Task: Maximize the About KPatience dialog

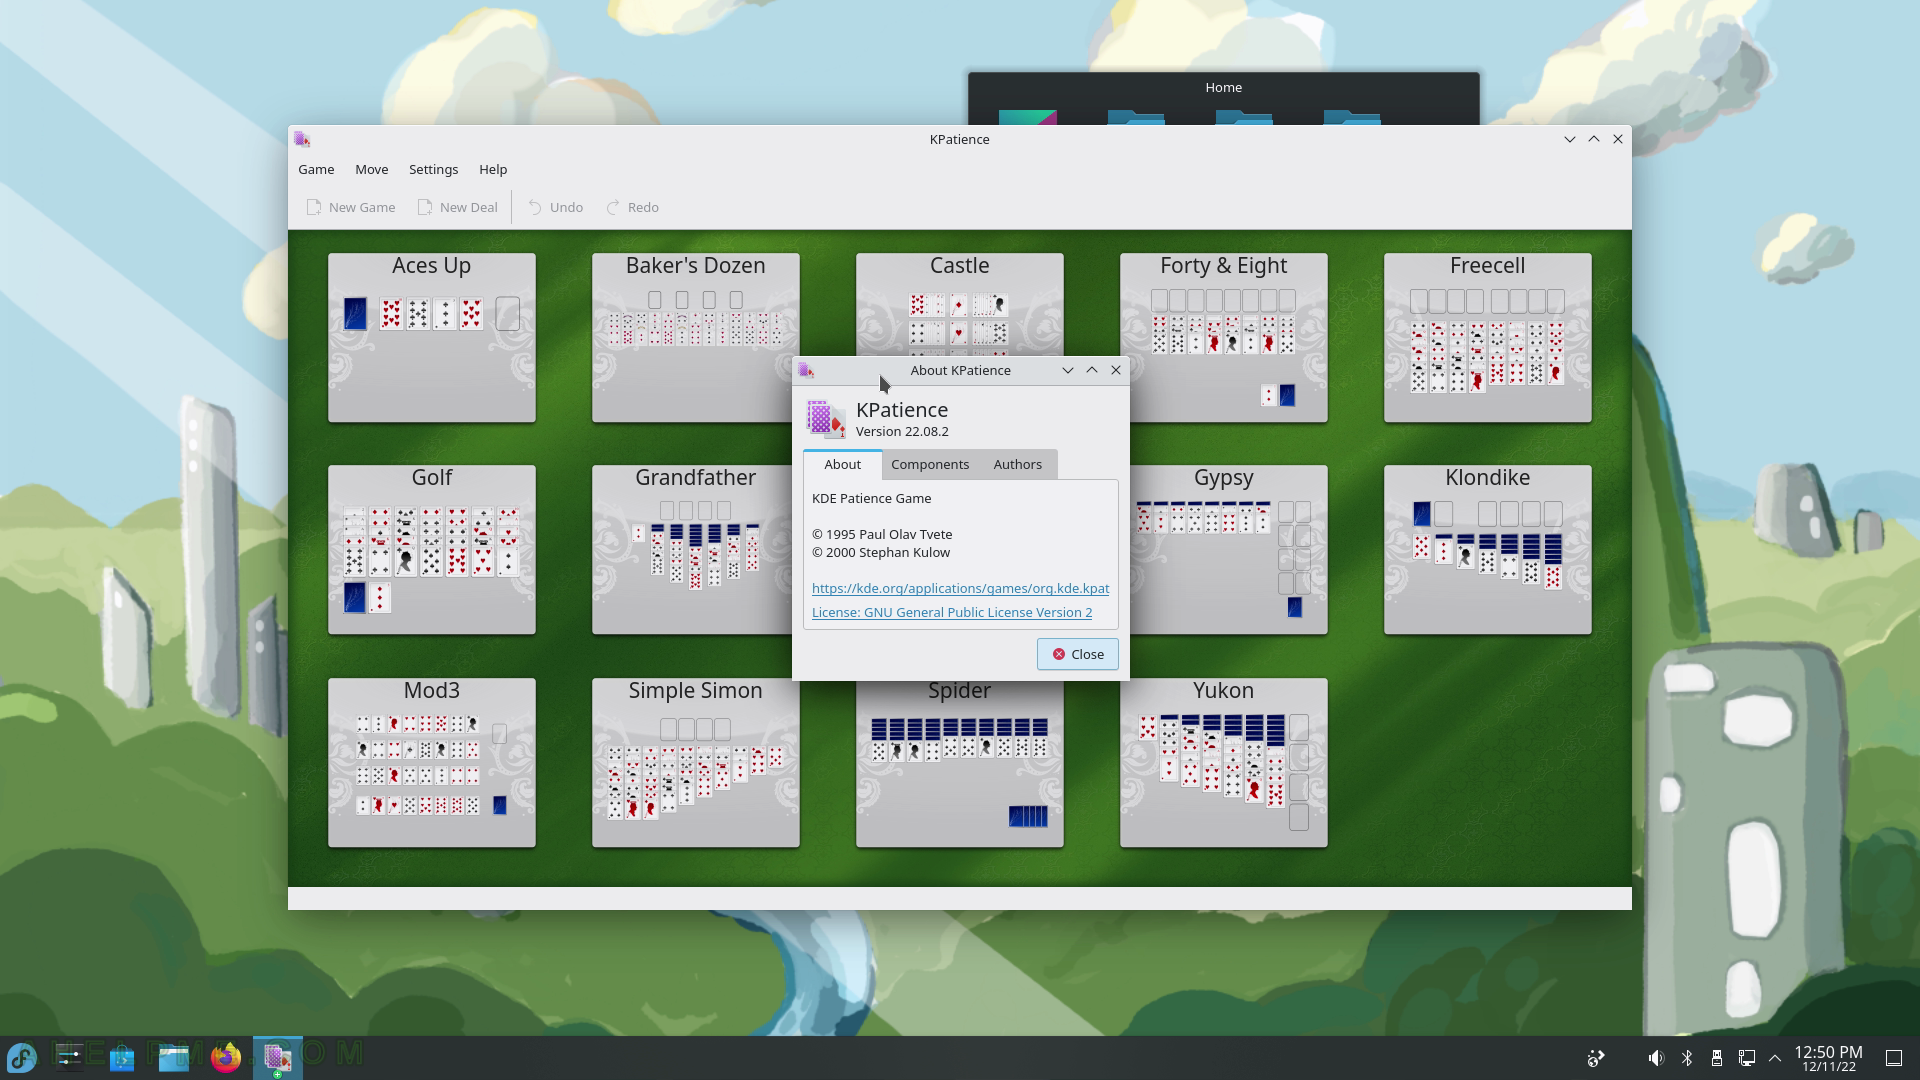Action: (1092, 370)
